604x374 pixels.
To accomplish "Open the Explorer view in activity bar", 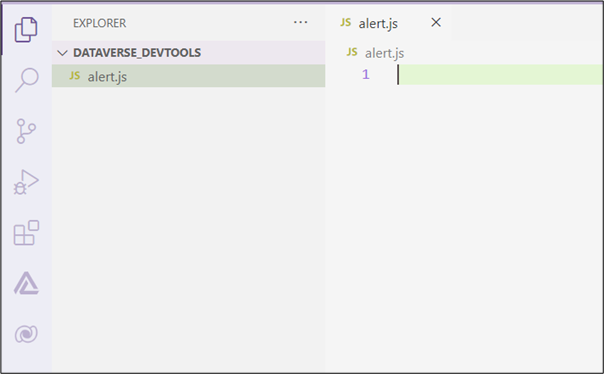I will pos(26,30).
